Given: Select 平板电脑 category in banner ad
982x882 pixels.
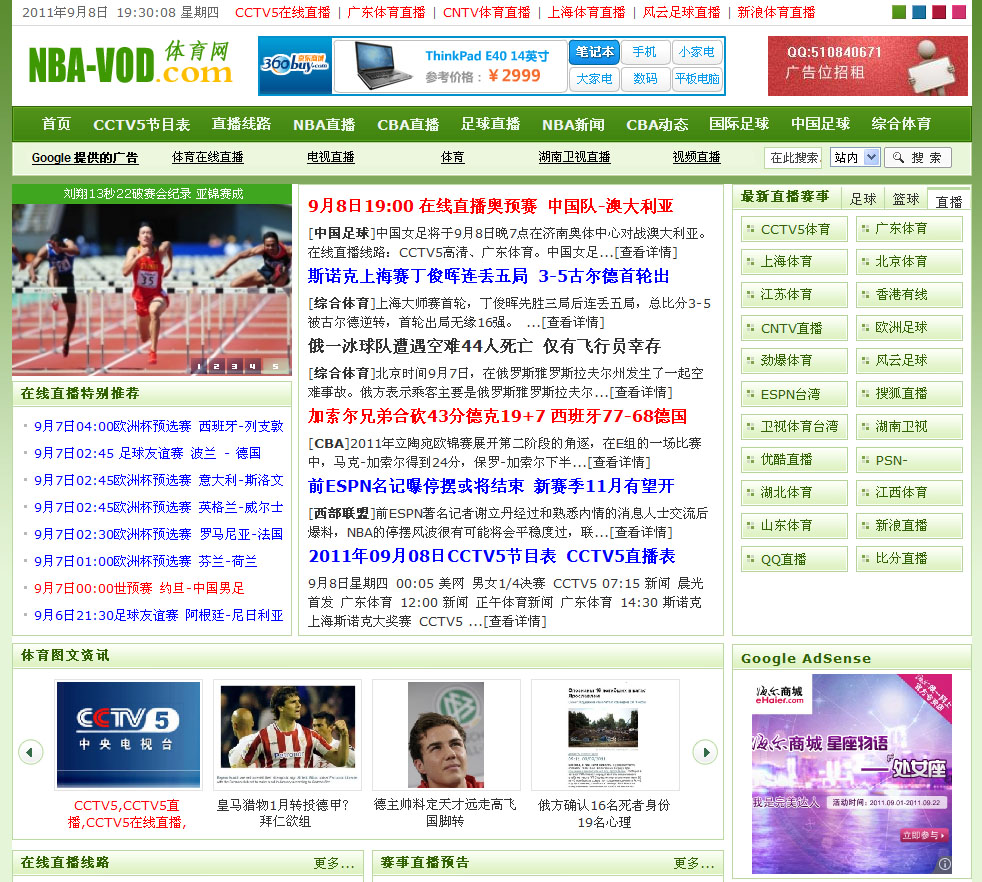Looking at the screenshot, I should 697,79.
